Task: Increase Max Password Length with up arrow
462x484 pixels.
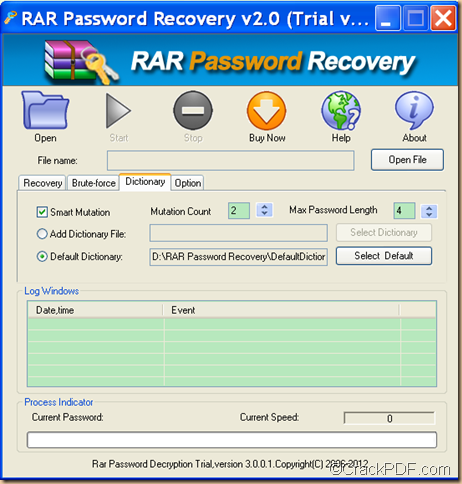Action: pos(429,208)
